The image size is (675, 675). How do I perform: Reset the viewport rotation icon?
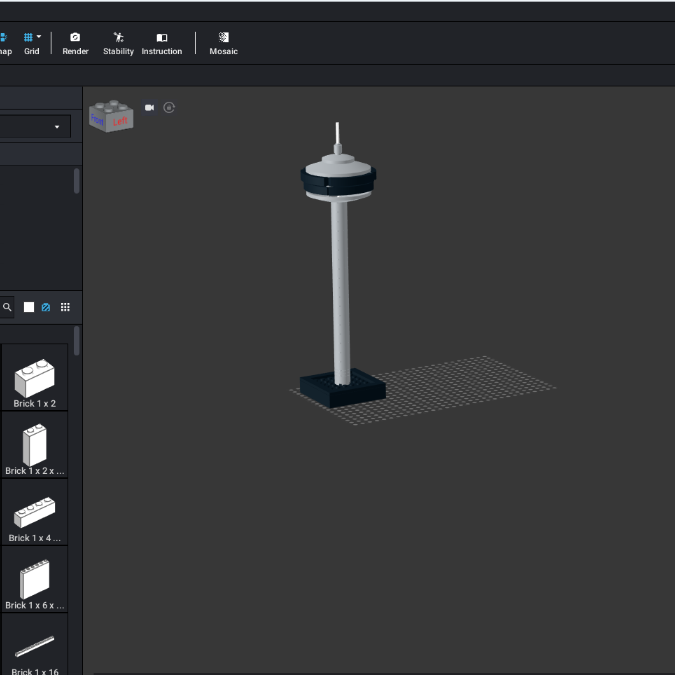coord(169,108)
